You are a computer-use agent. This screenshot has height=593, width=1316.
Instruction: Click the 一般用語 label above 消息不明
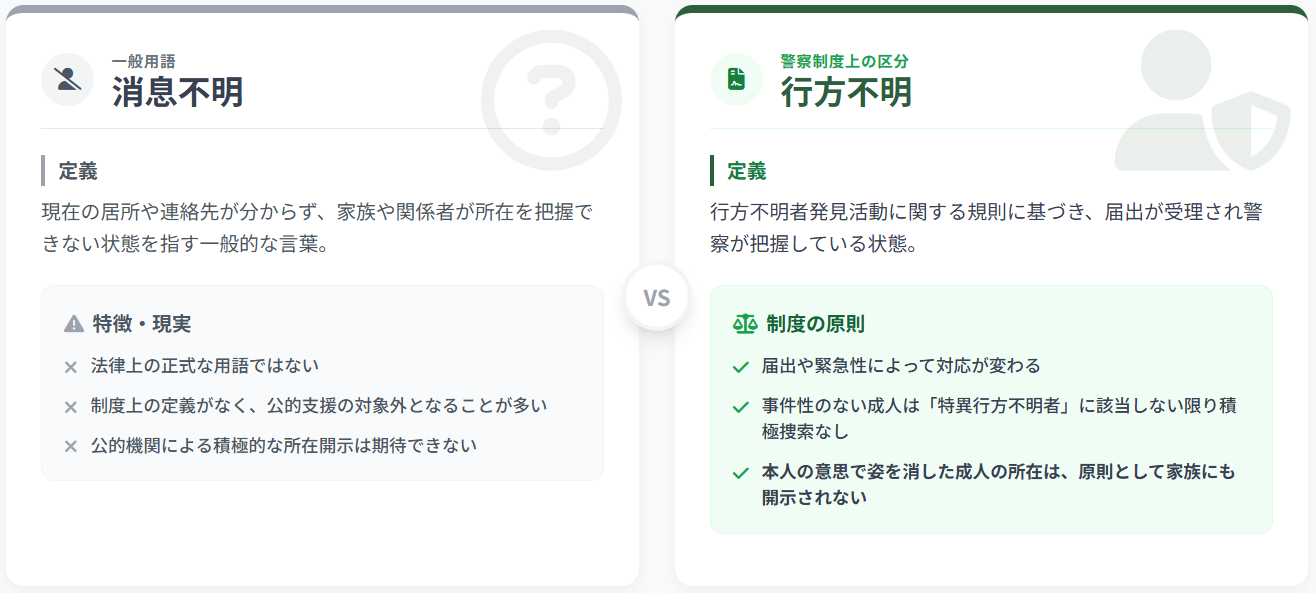144,61
